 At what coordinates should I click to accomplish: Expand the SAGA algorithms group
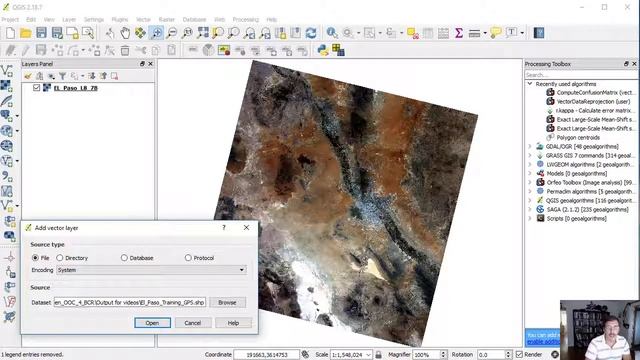pos(530,209)
